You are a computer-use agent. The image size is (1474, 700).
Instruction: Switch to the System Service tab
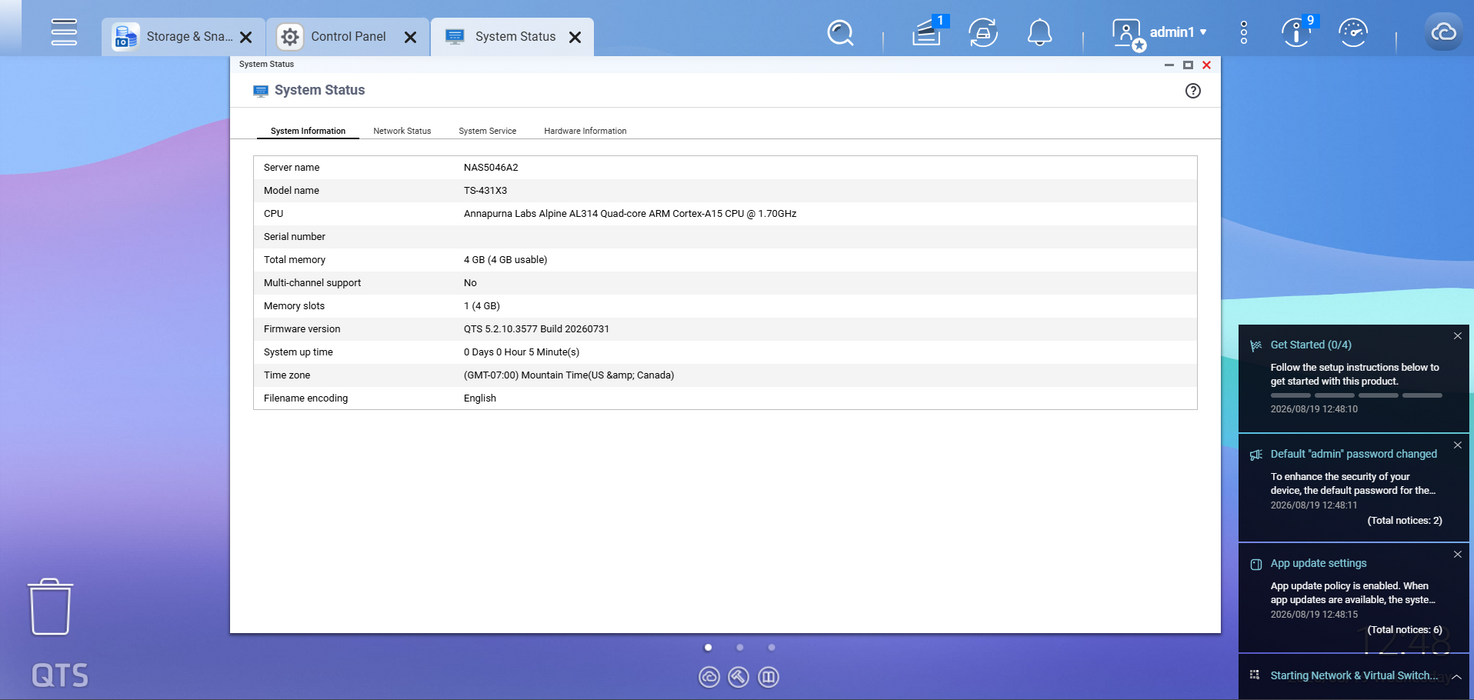(488, 131)
